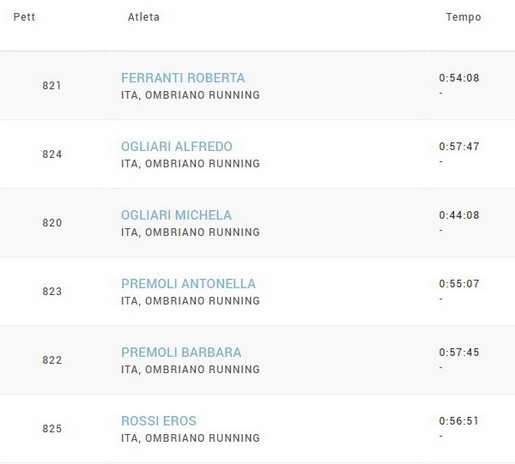This screenshot has width=515, height=464.
Task: Open athlete FERRANTI ROBERTA link
Action: tap(183, 78)
